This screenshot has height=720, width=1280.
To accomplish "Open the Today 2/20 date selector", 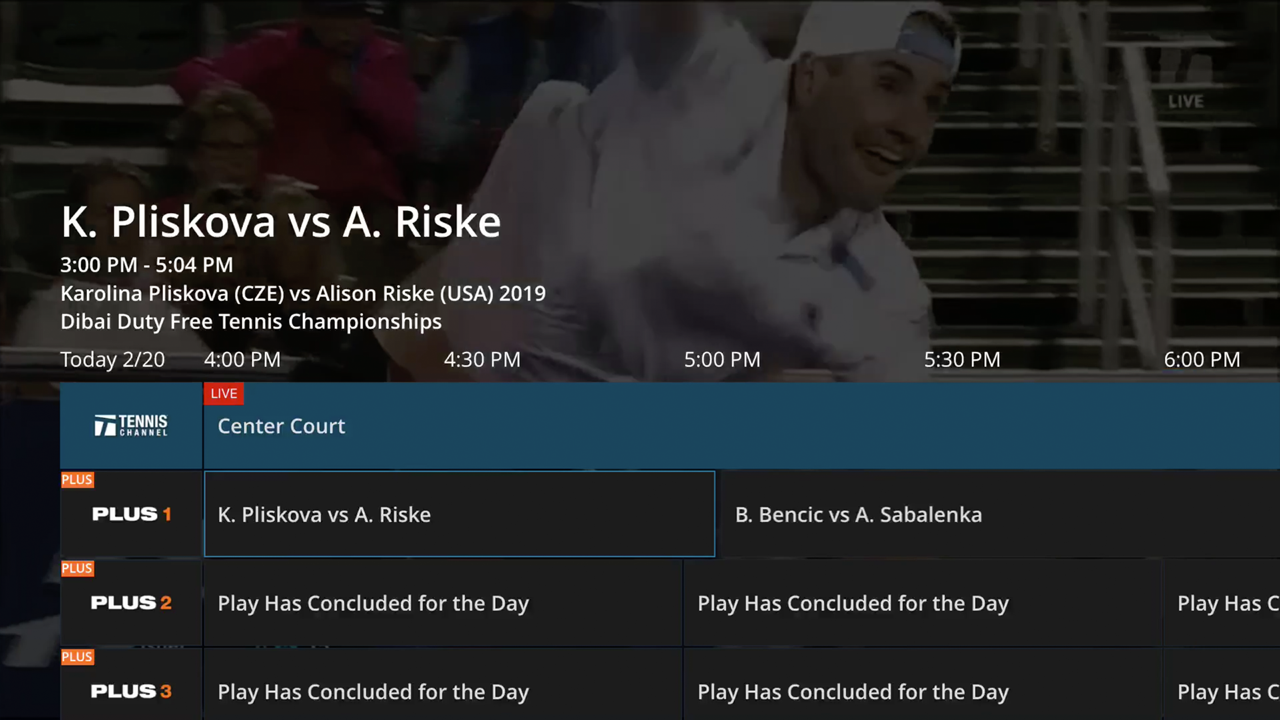I will (112, 359).
